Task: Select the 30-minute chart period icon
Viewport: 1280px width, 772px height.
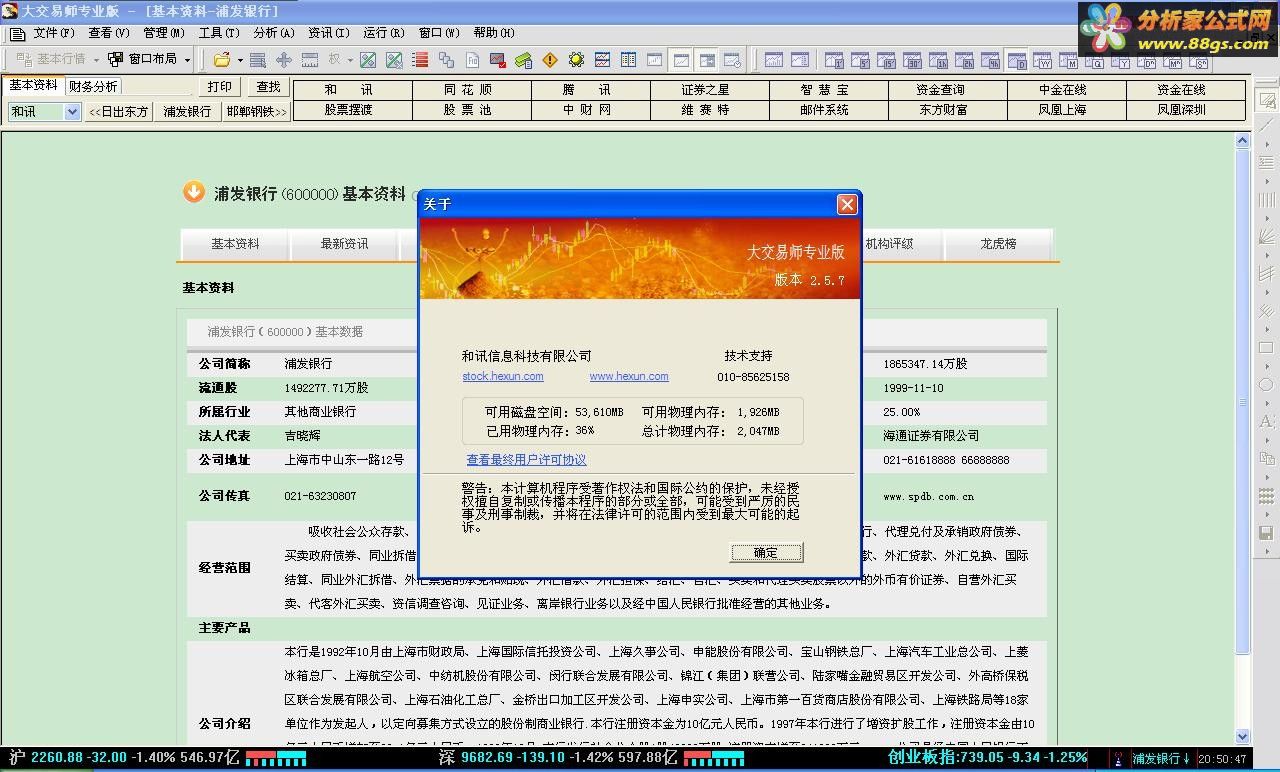Action: point(912,60)
